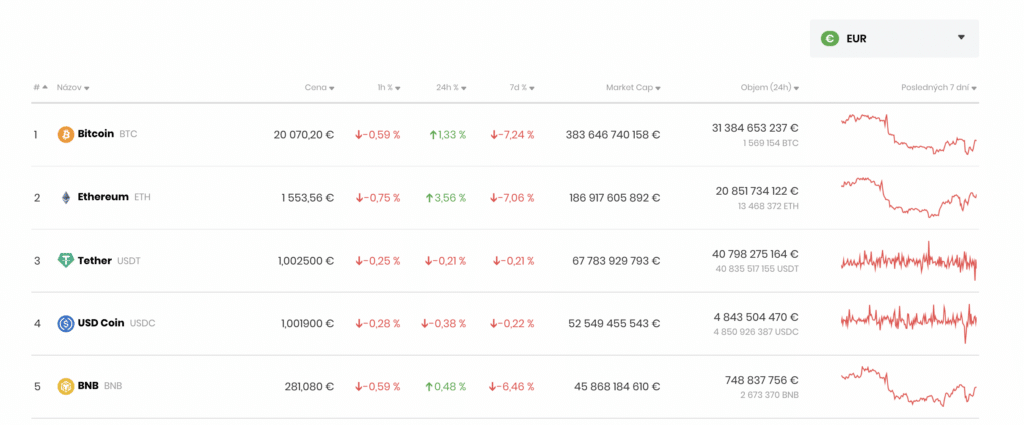Click Ethereum market cap 186 917 605 892 €

(615, 197)
